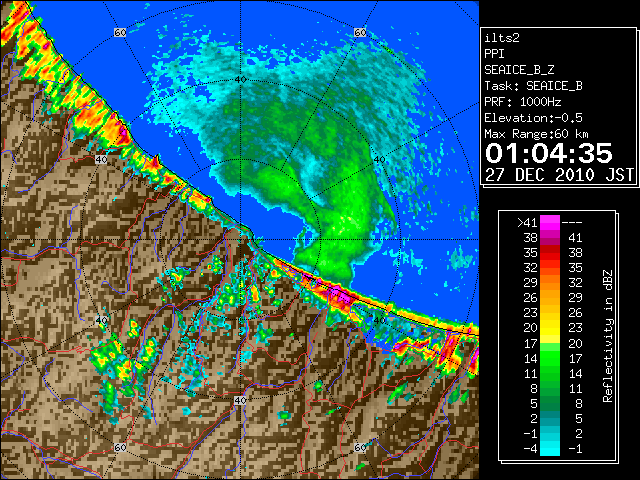Click the 01:04:35 timestamp
Screen dimensions: 640x480
(x=549, y=153)
